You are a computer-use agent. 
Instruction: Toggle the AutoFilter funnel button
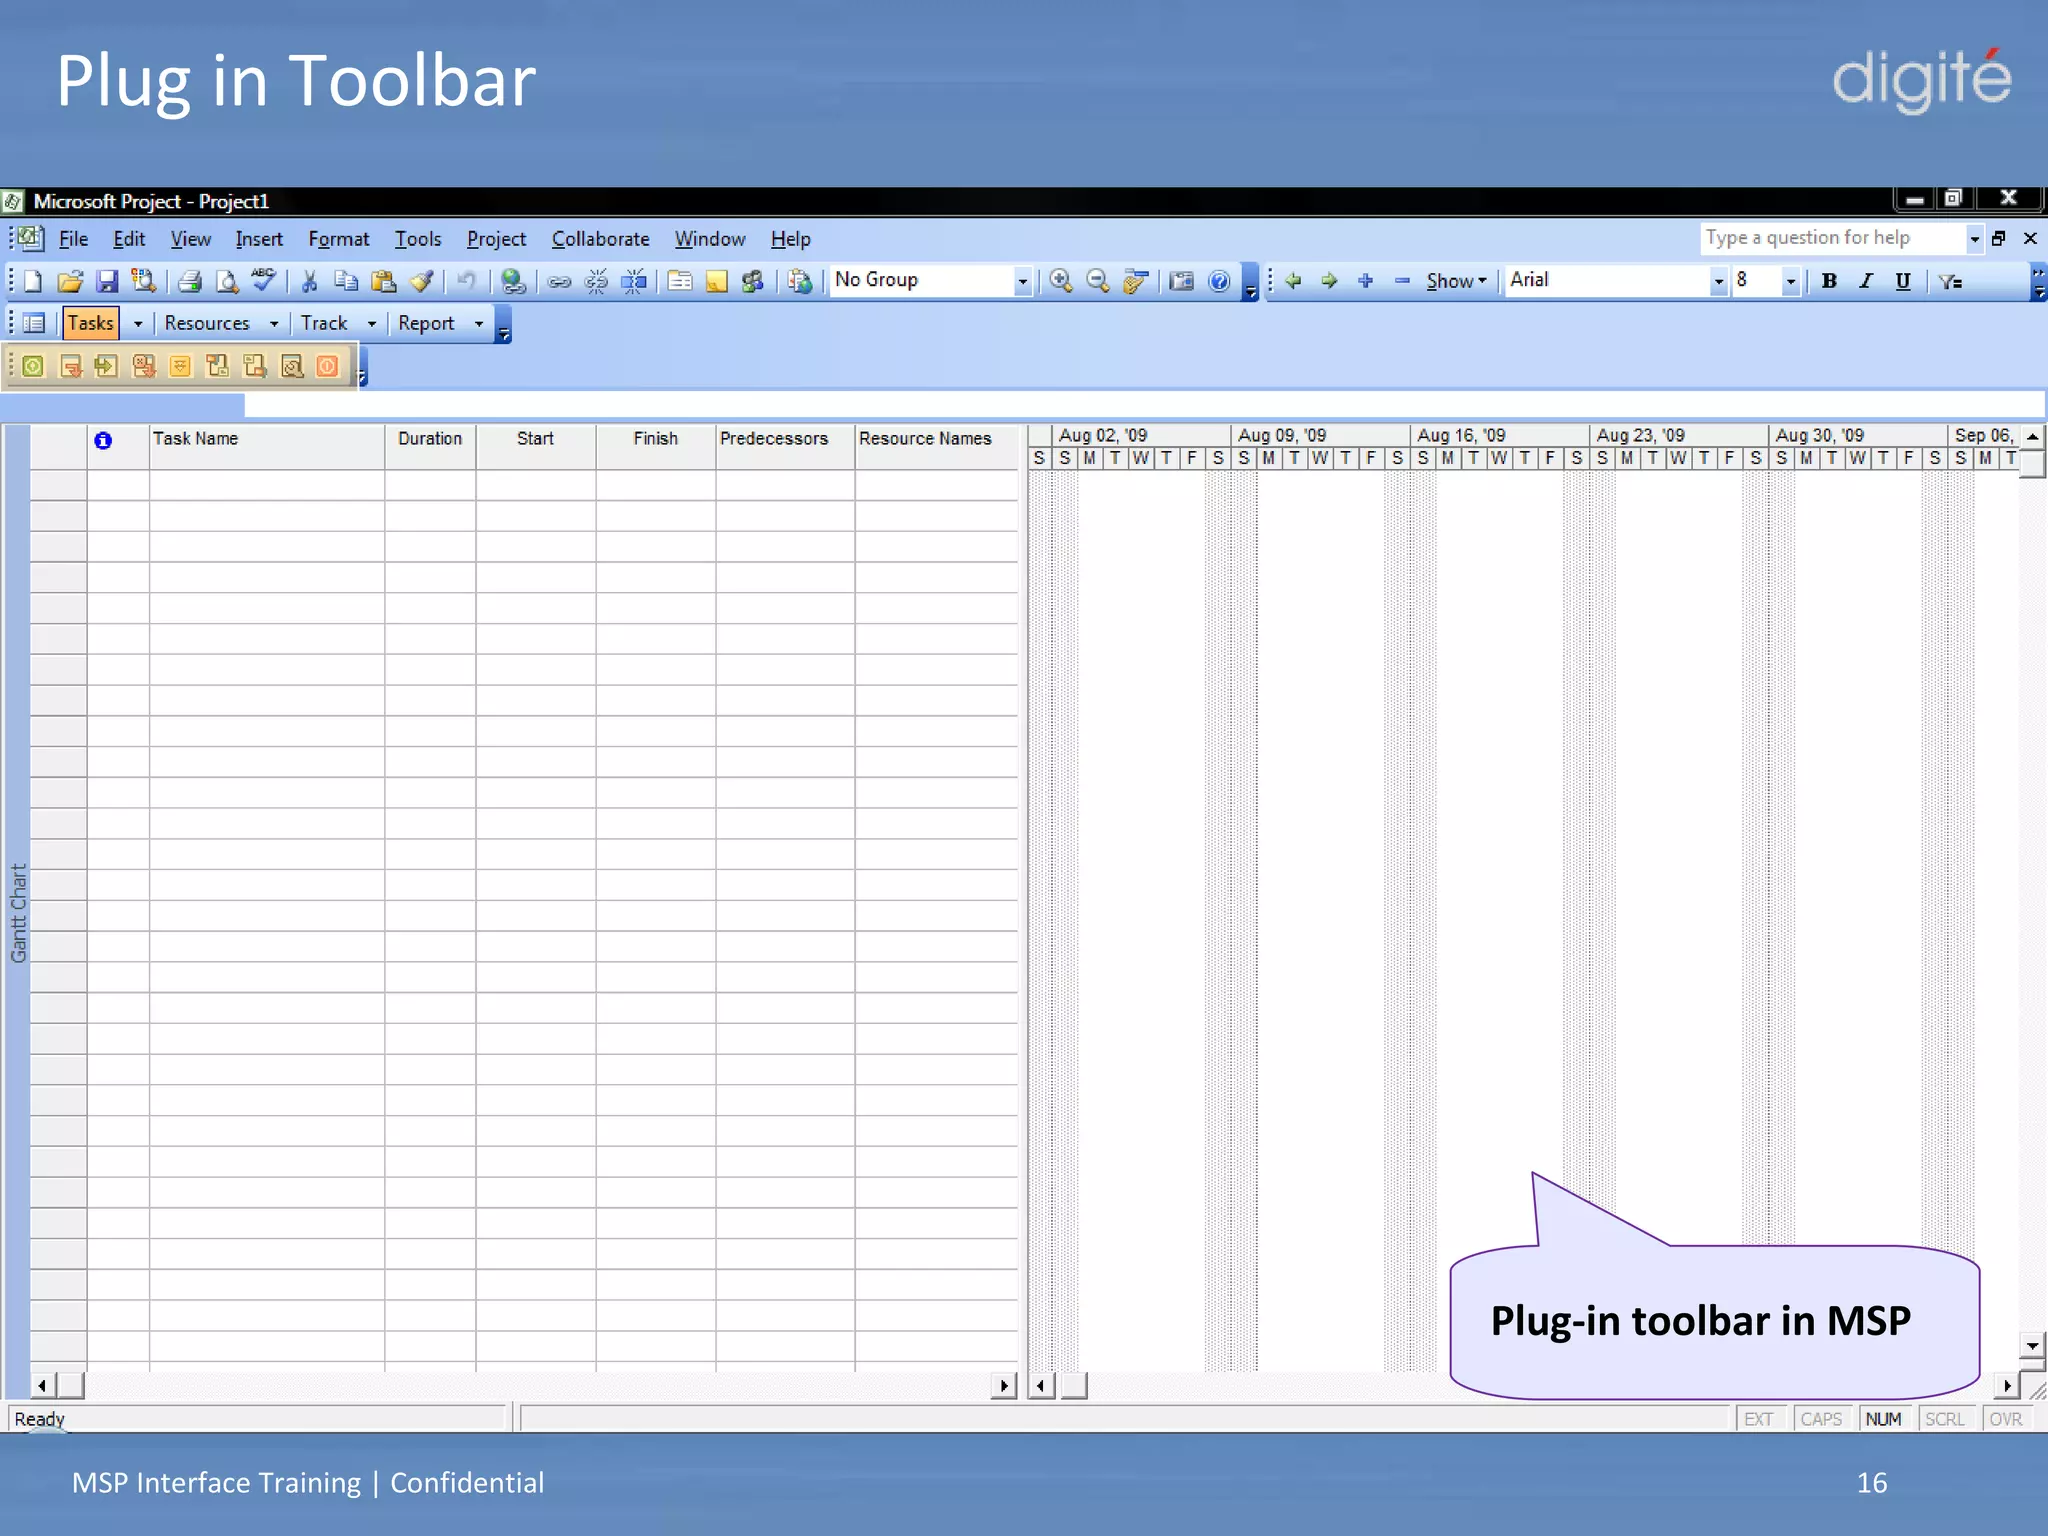1951,281
